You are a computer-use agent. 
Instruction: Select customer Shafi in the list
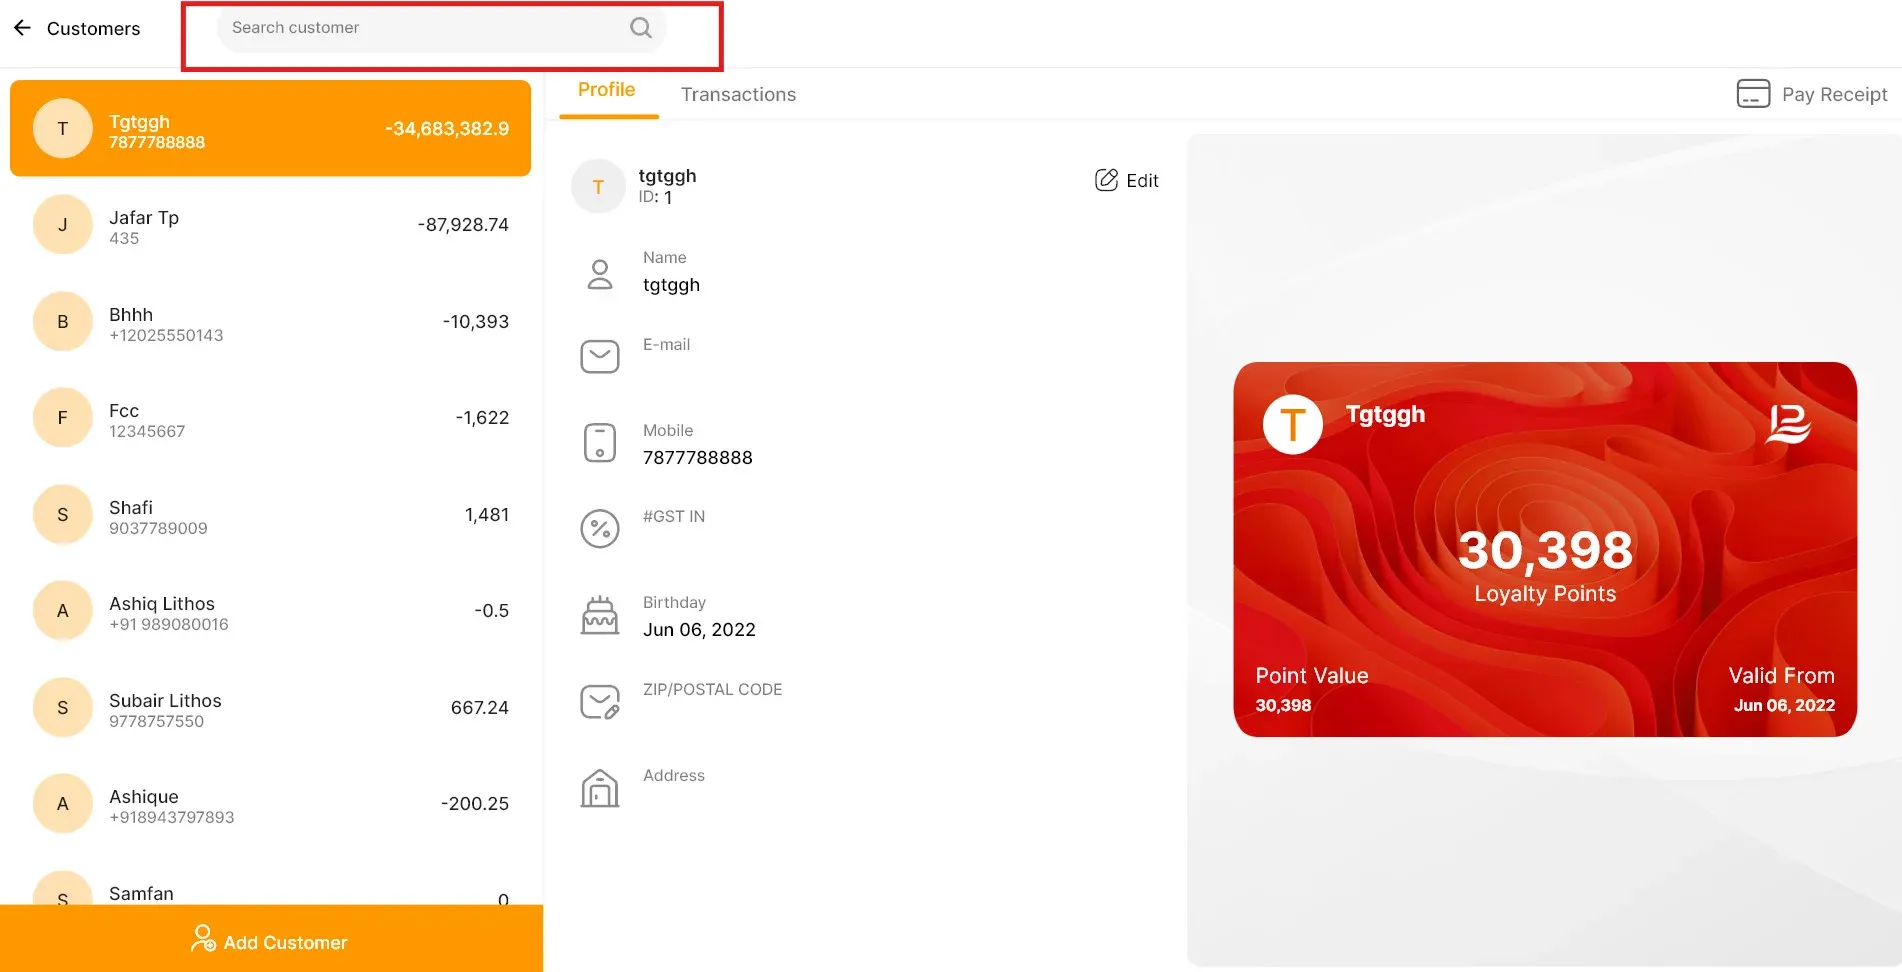click(270, 515)
